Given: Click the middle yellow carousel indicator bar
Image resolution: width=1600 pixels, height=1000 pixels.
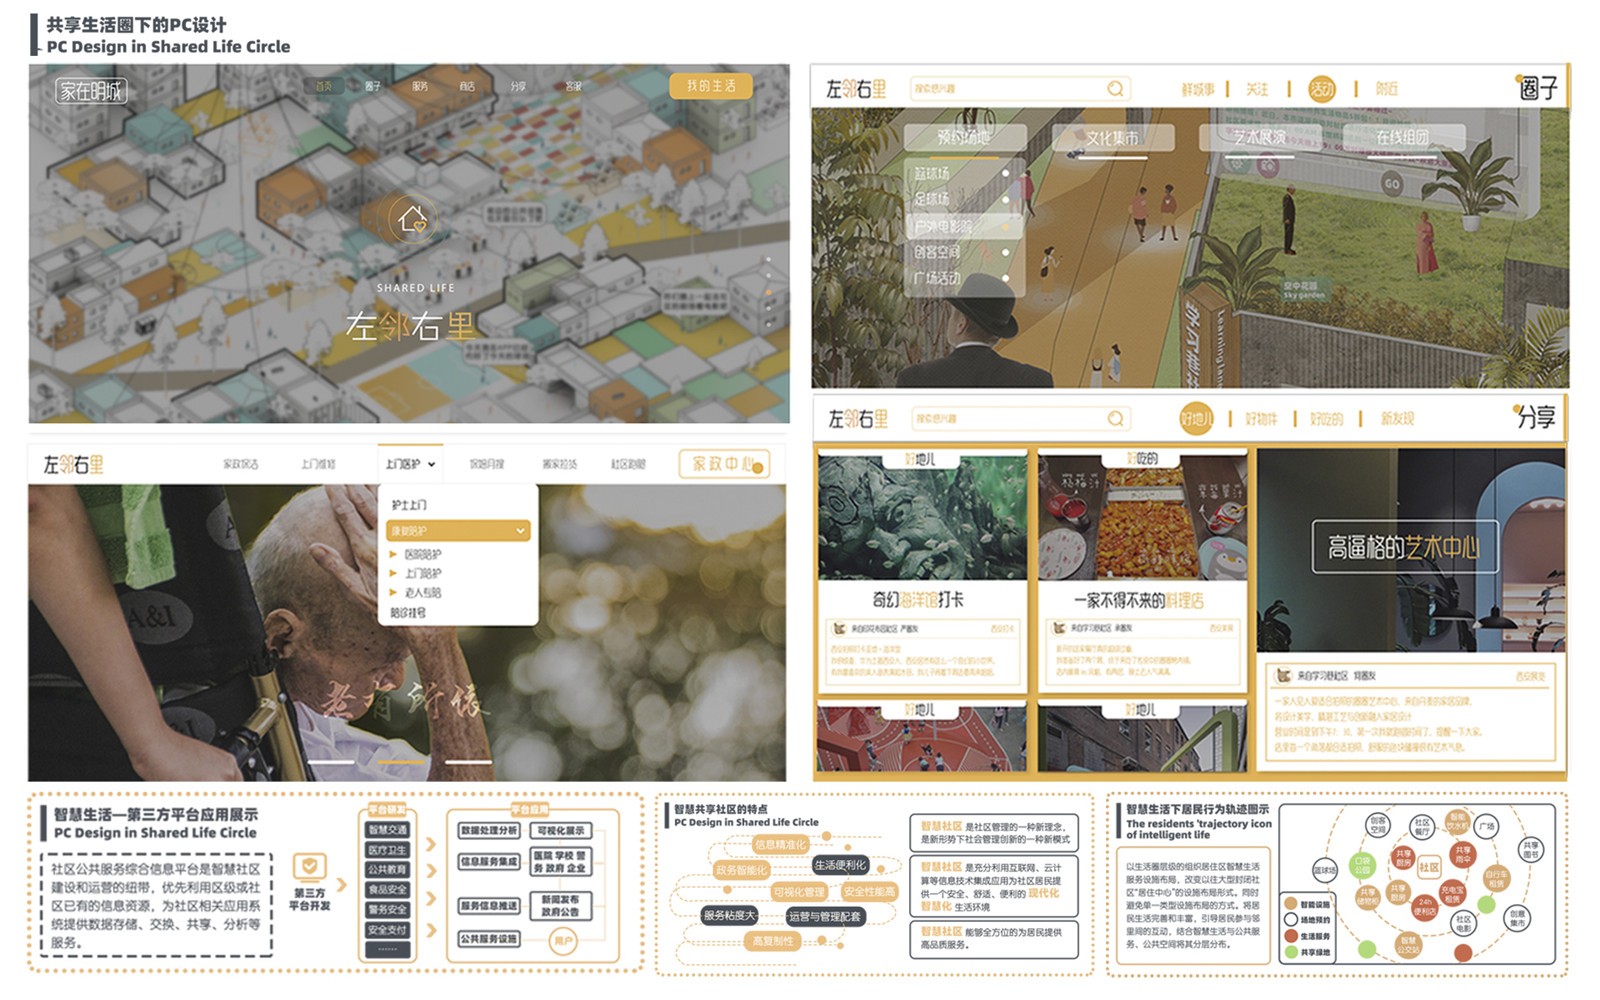Looking at the screenshot, I should [x=402, y=762].
